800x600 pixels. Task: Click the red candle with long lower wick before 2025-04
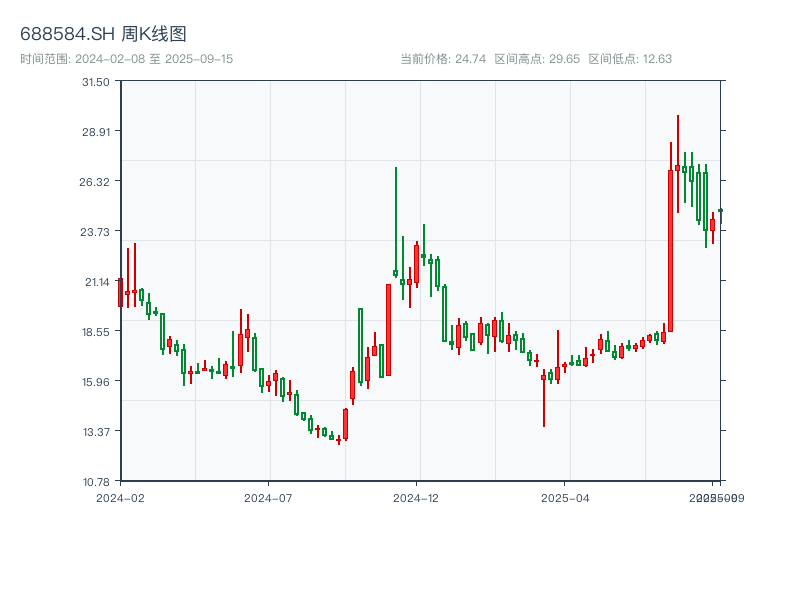click(543, 378)
